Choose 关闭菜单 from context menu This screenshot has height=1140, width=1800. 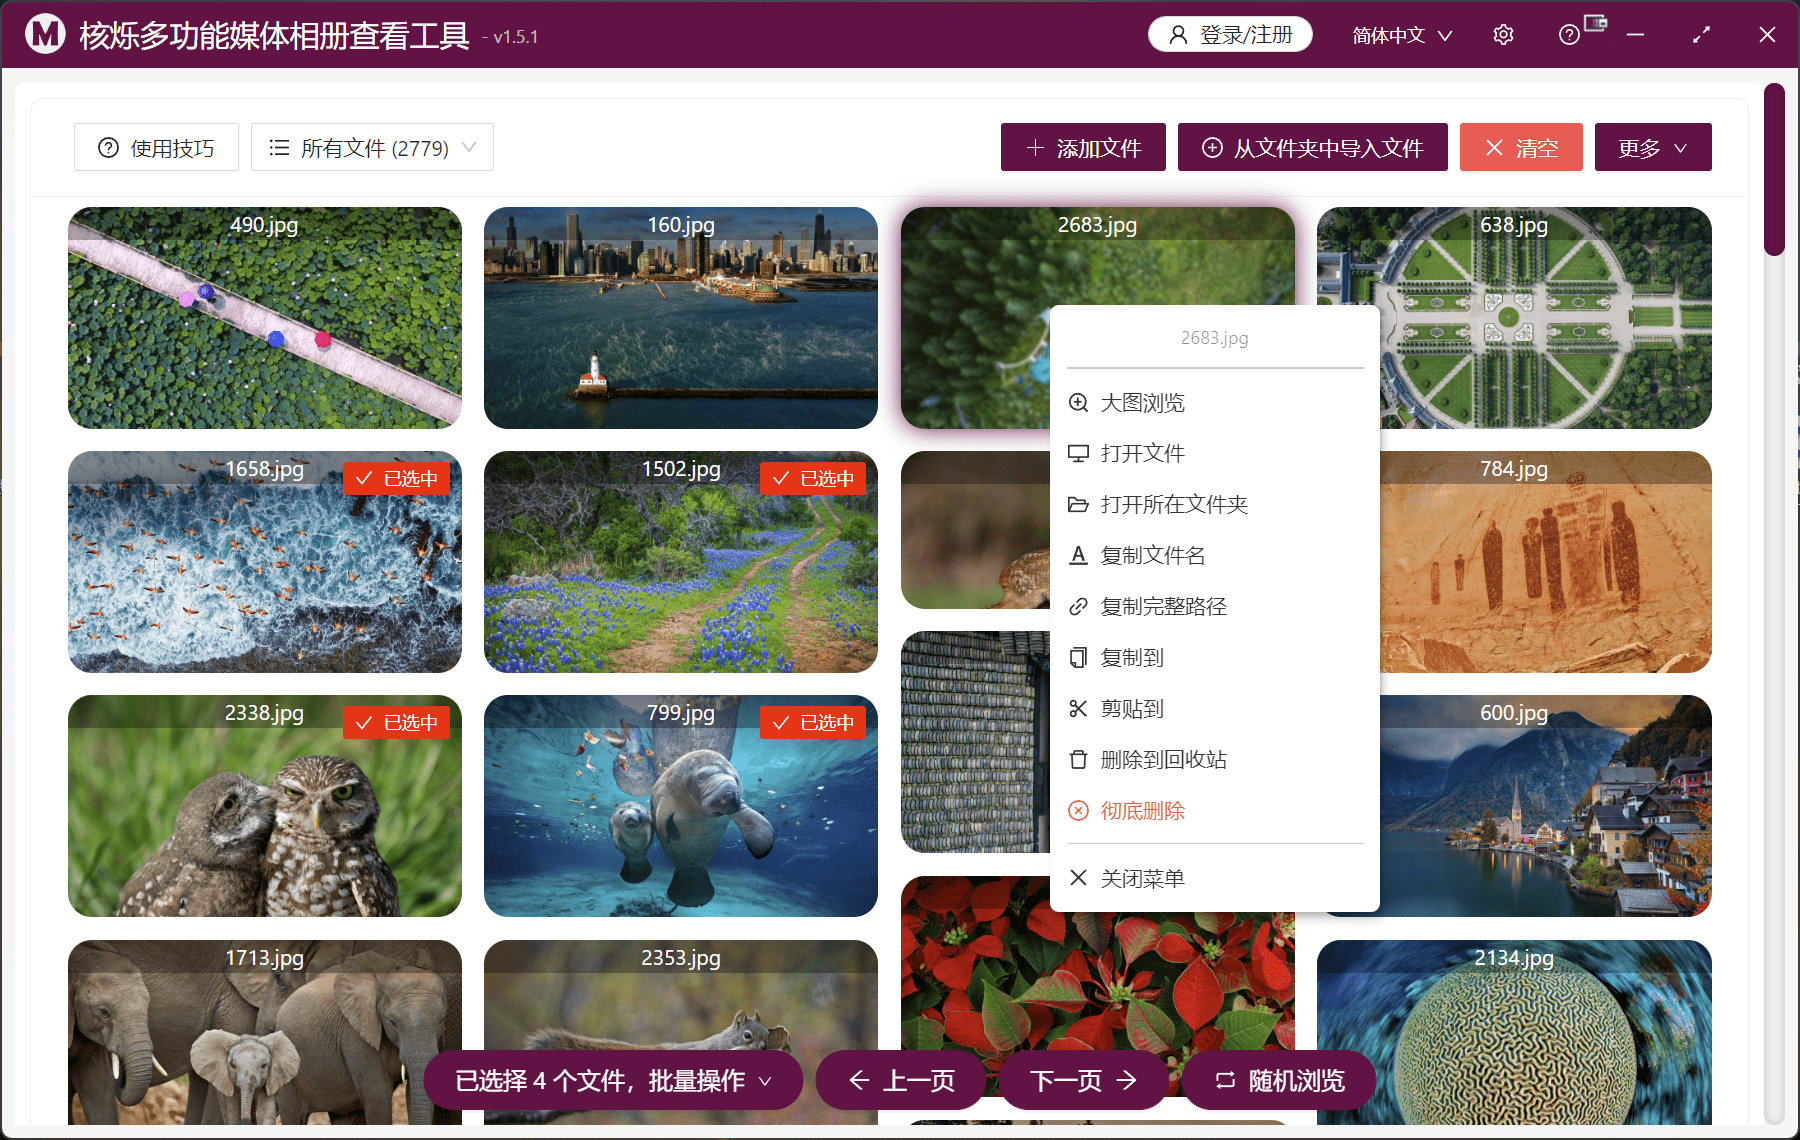(1215, 878)
